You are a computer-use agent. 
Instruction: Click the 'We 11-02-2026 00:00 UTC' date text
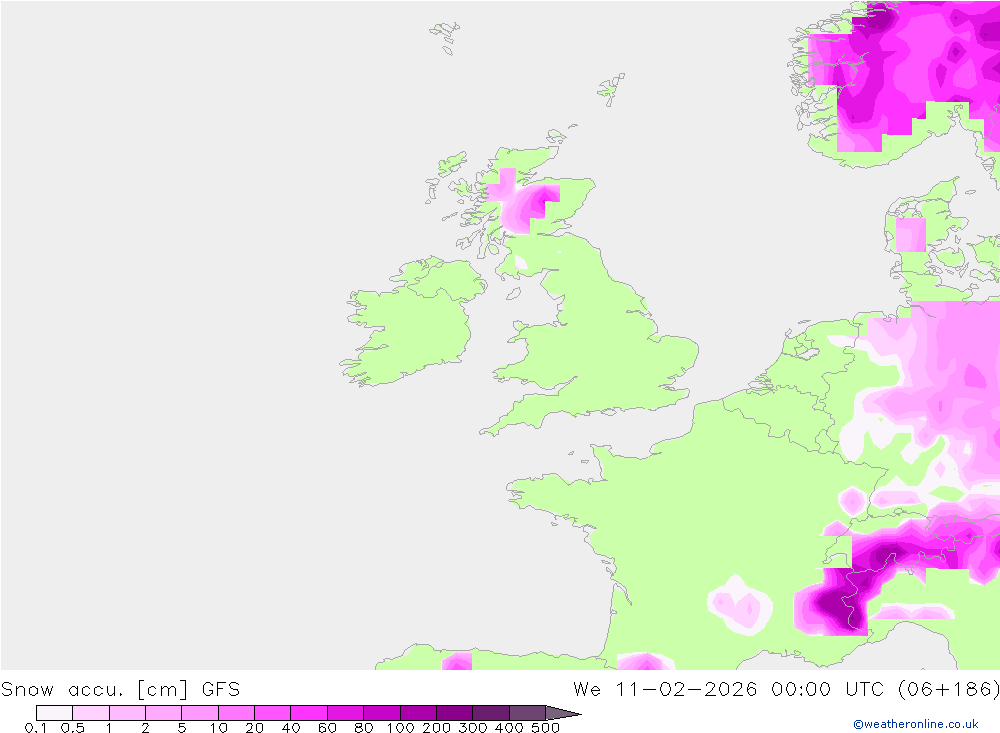[x=728, y=690]
